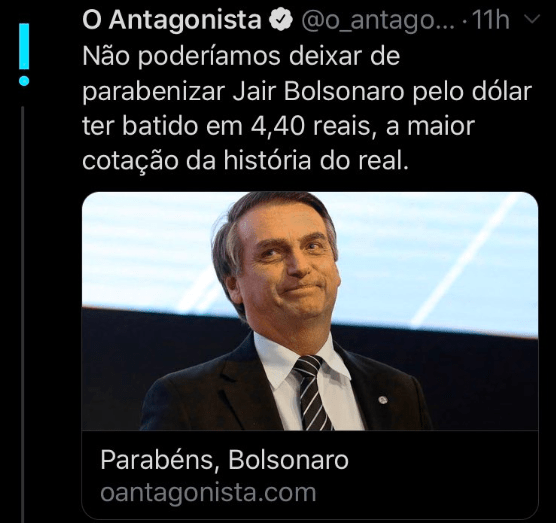Open the oantagonista.com domain link
This screenshot has height=523, width=556.
(208, 493)
